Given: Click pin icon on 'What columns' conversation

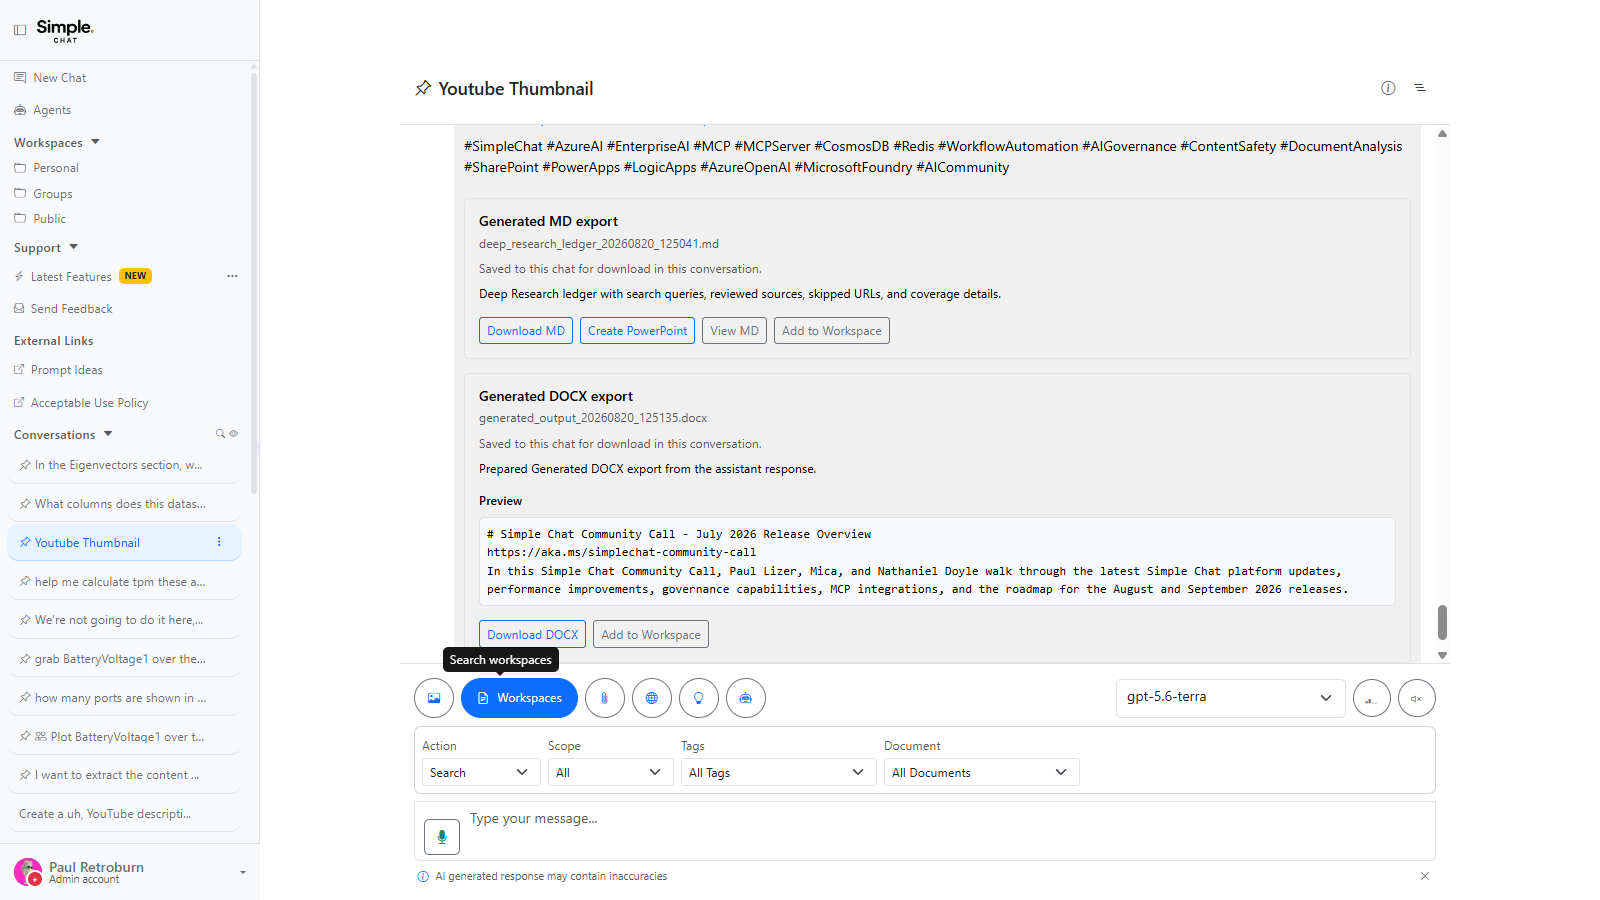Looking at the screenshot, I should 25,504.
